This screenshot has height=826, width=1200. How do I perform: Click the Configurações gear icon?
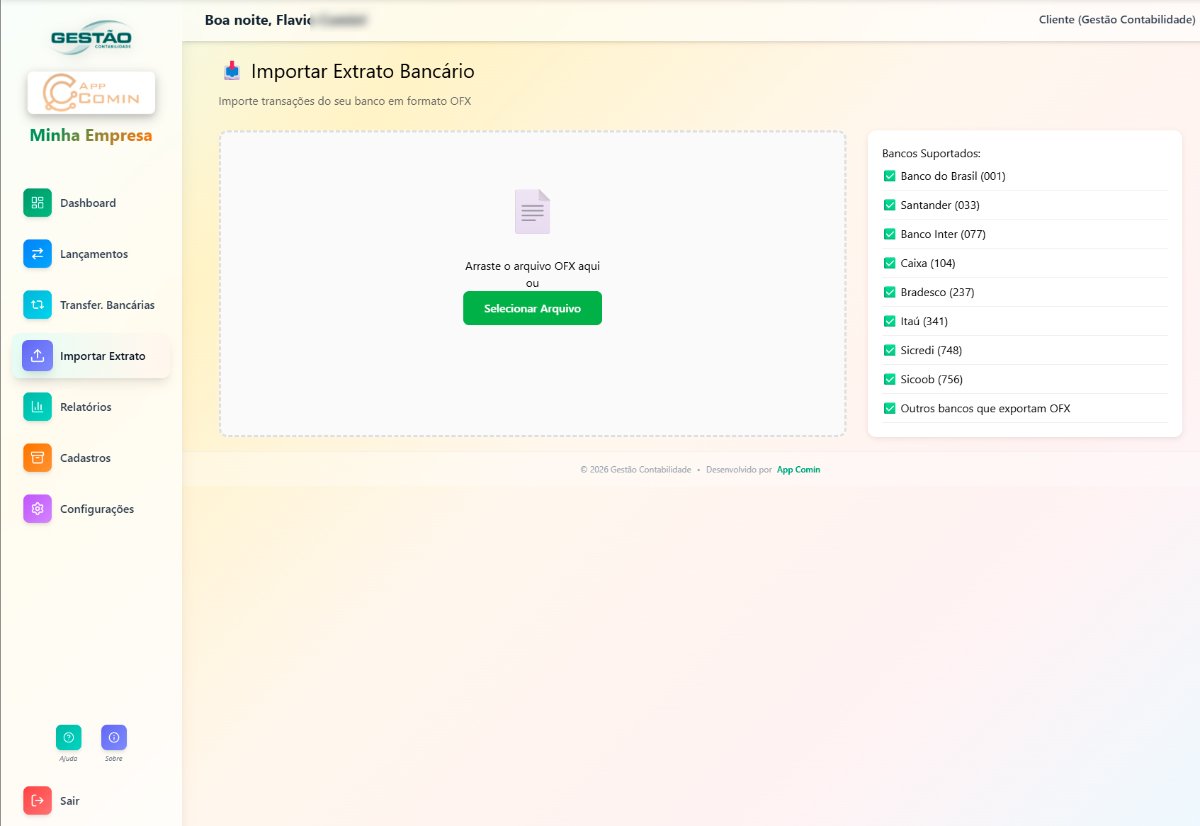[x=37, y=509]
